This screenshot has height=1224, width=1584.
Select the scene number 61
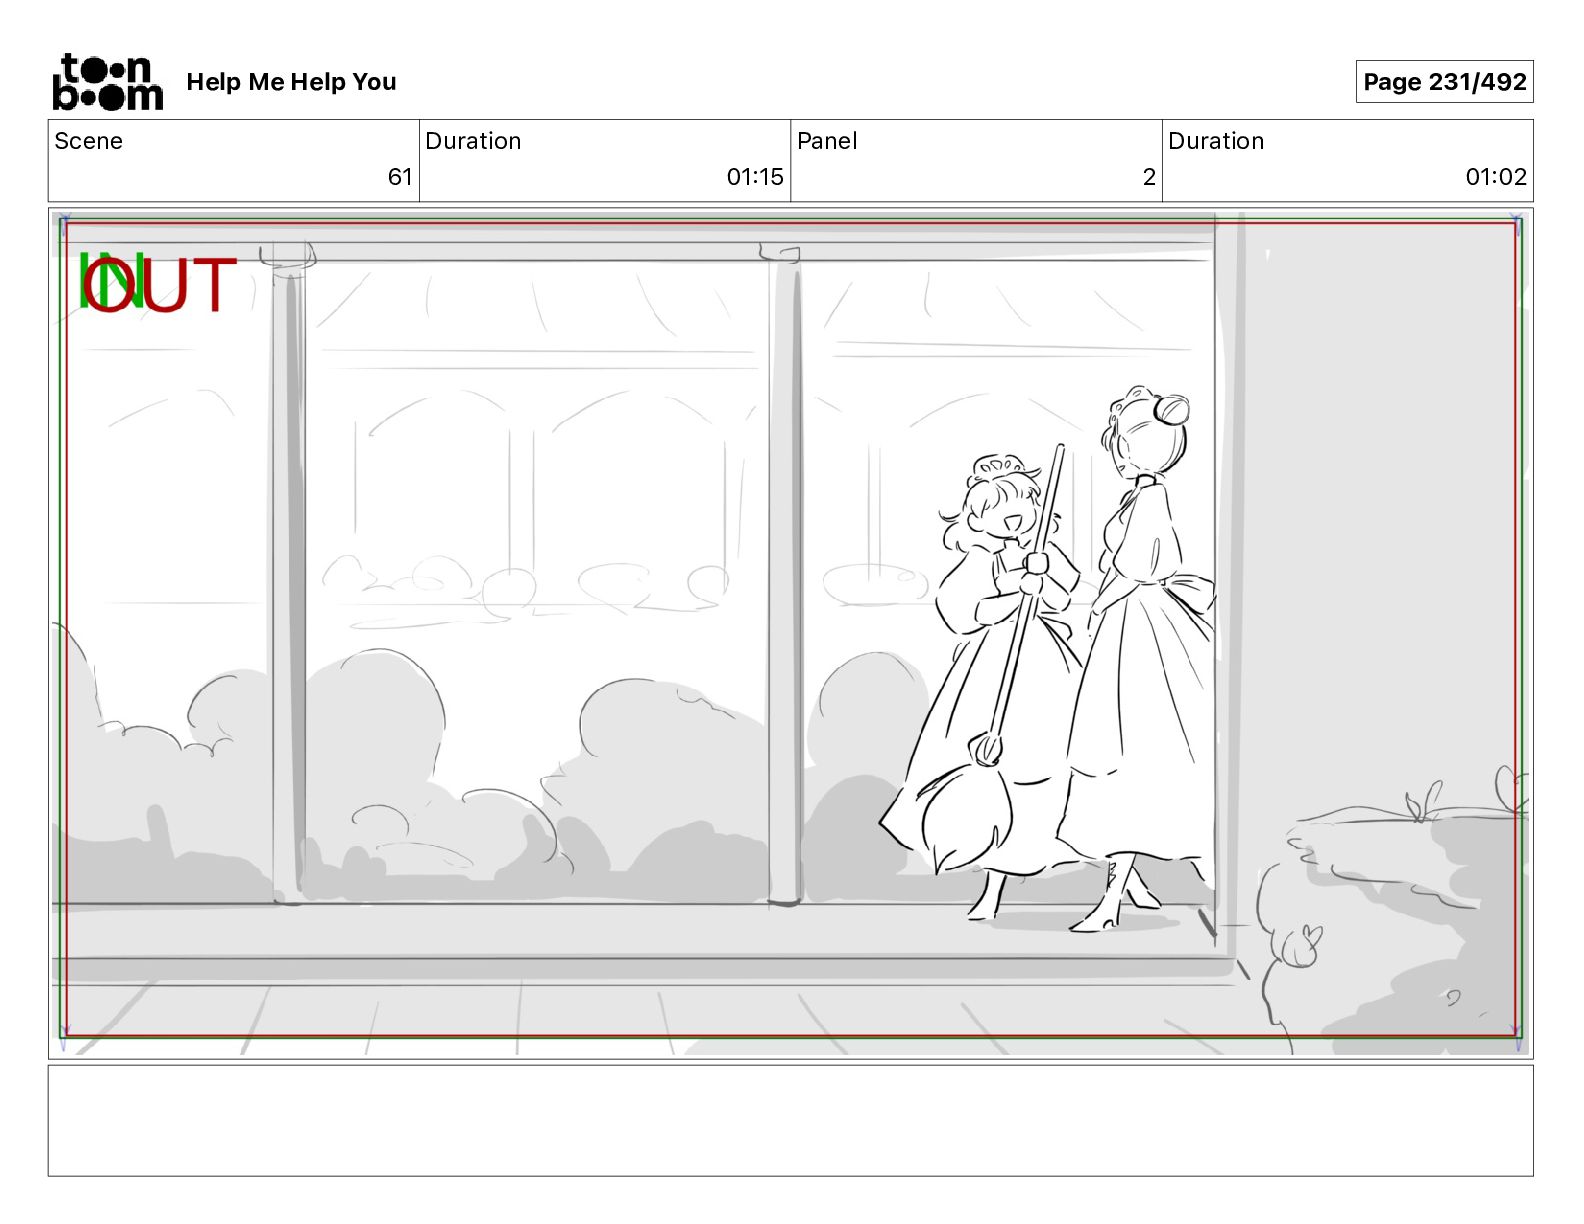click(x=400, y=177)
